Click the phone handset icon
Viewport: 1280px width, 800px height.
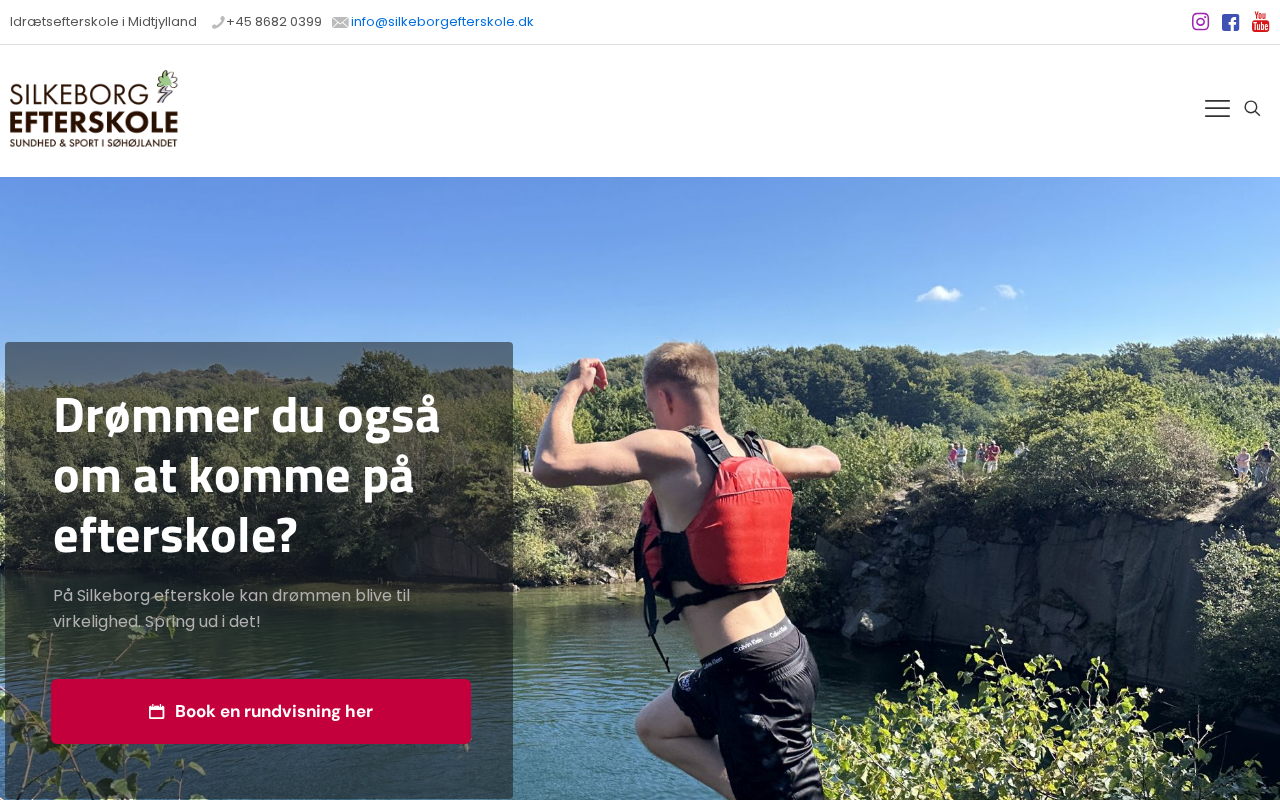point(218,22)
